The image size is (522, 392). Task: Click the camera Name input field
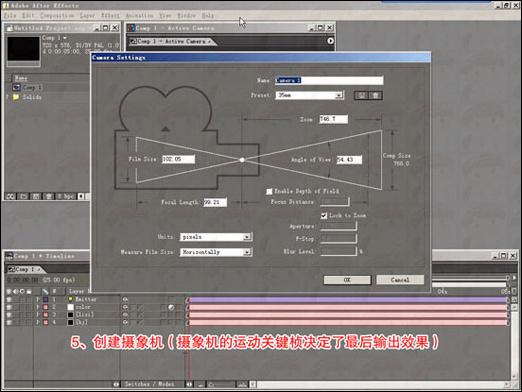(329, 80)
